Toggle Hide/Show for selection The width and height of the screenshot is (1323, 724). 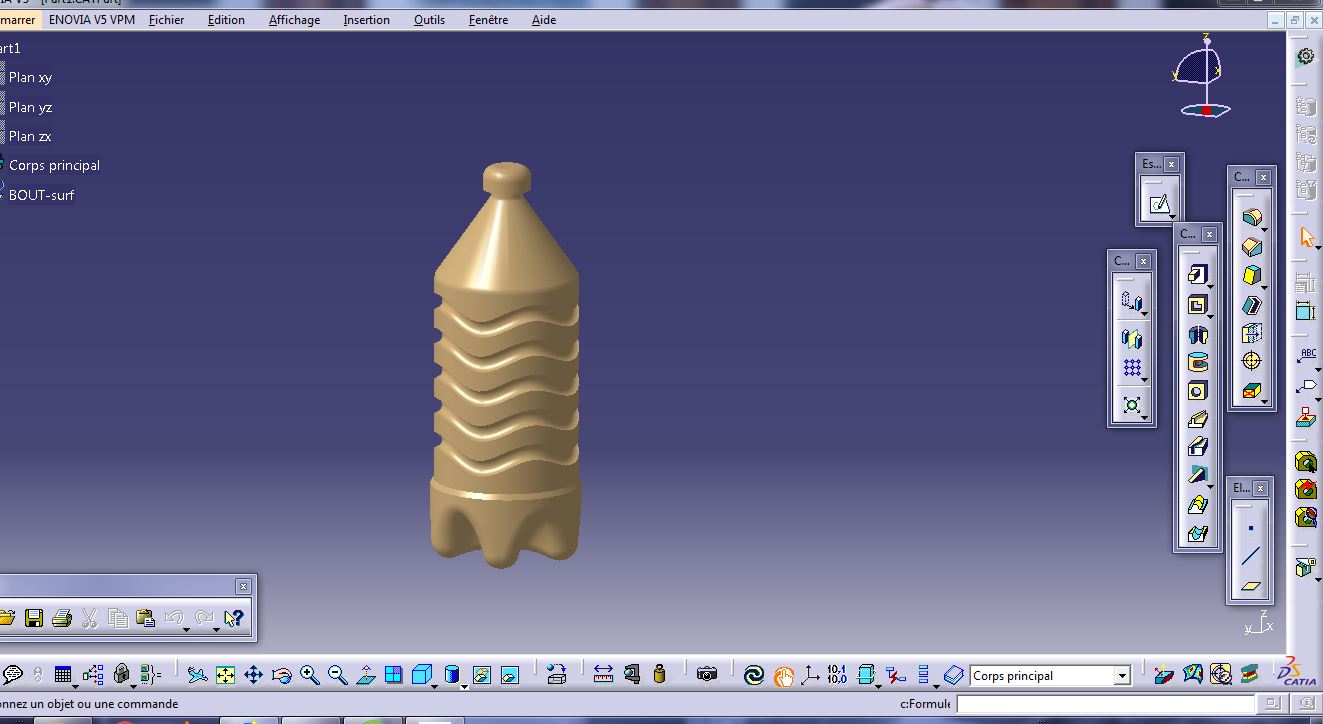tap(481, 675)
